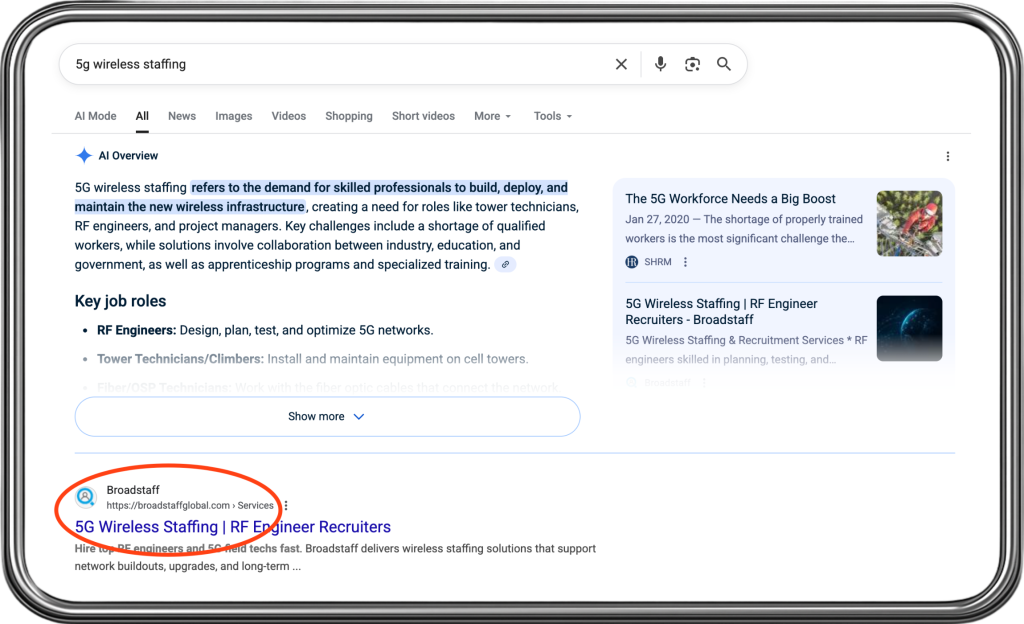Click the Broadstaff site favicon
Viewport: 1024px width, 624px height.
(86, 497)
